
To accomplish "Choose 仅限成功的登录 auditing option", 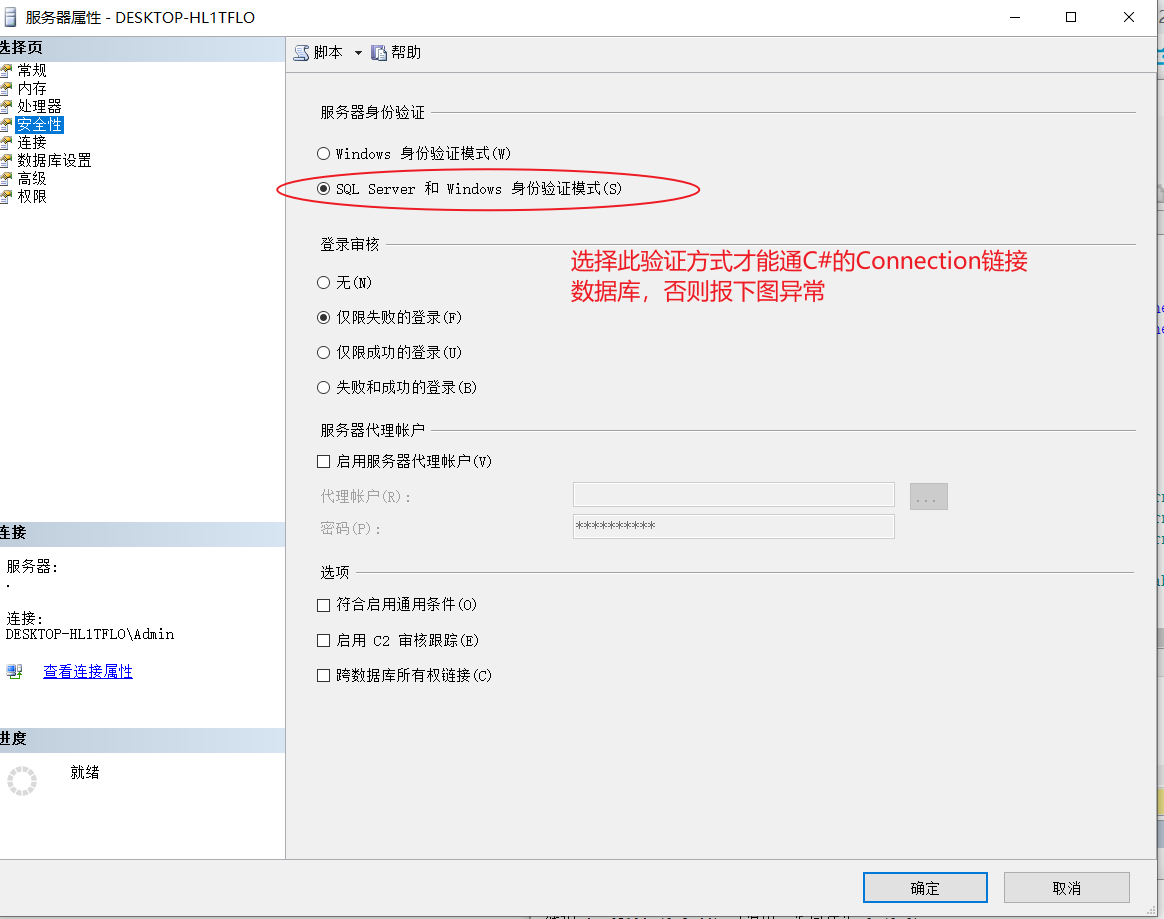I will [323, 353].
